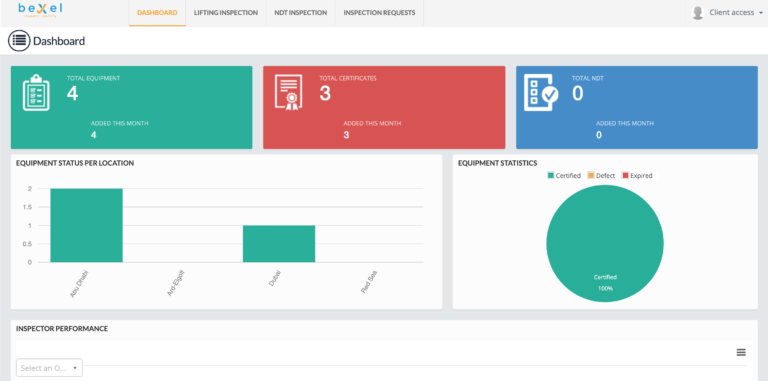Image resolution: width=768 pixels, height=381 pixels.
Task: Click the Abu Dhabi bar
Action: [86, 225]
